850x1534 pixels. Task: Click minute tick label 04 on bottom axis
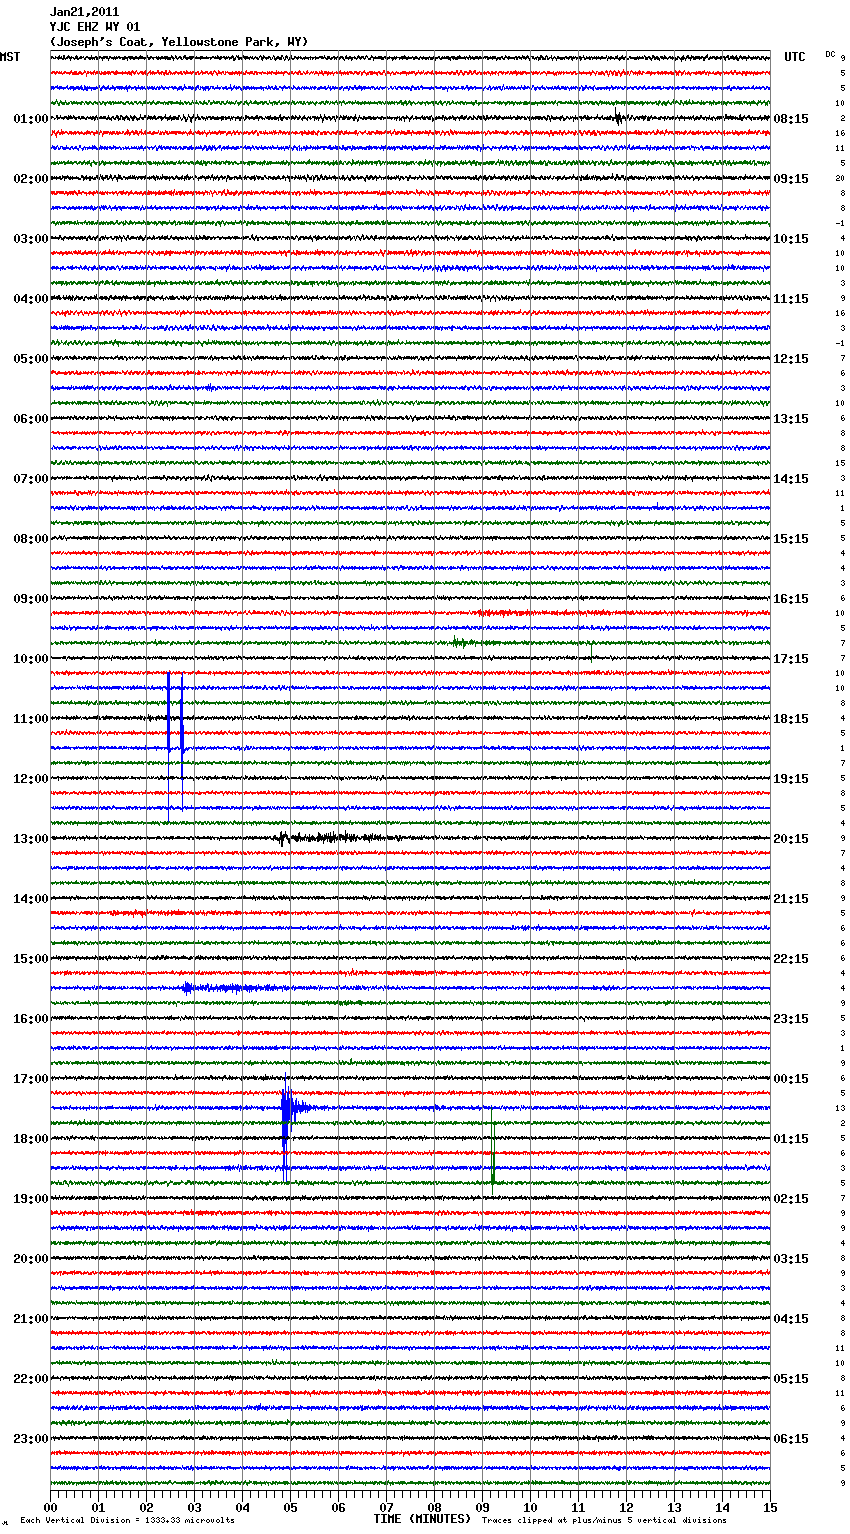242,1508
